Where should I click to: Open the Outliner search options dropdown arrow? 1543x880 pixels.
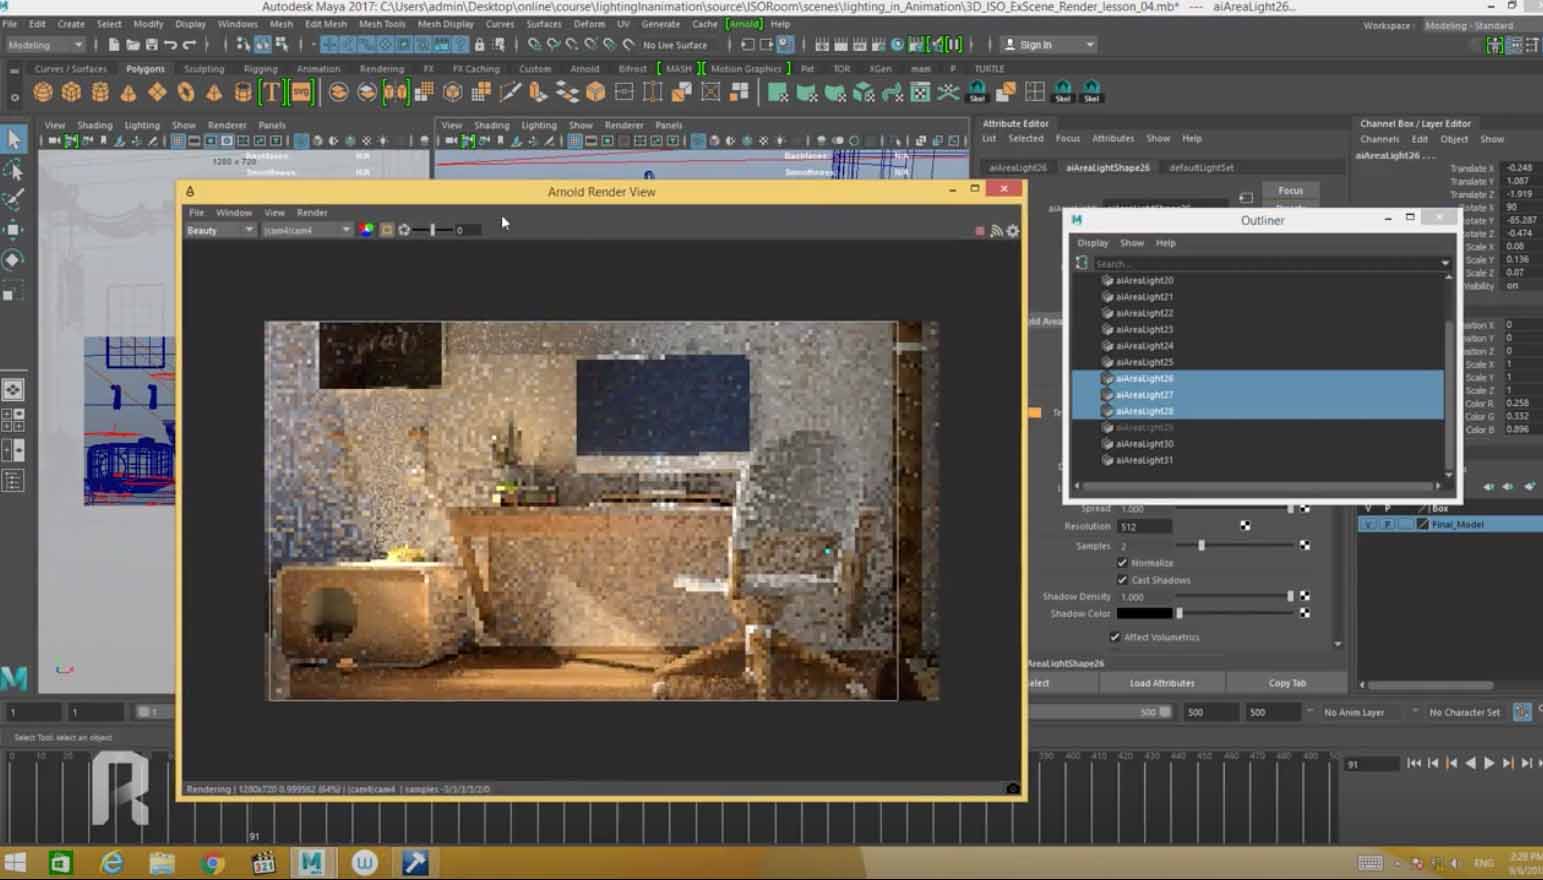[1445, 263]
